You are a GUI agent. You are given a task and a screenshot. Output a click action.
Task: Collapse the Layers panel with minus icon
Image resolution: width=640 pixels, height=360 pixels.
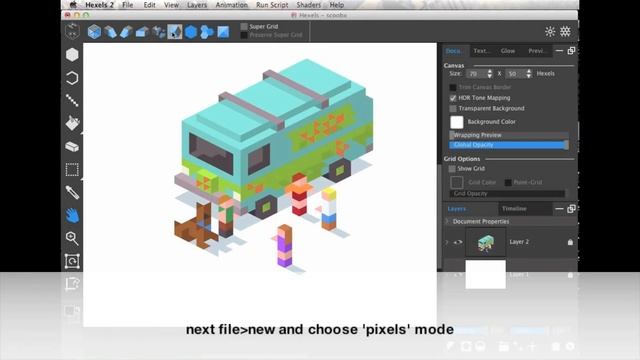pyautogui.click(x=559, y=209)
